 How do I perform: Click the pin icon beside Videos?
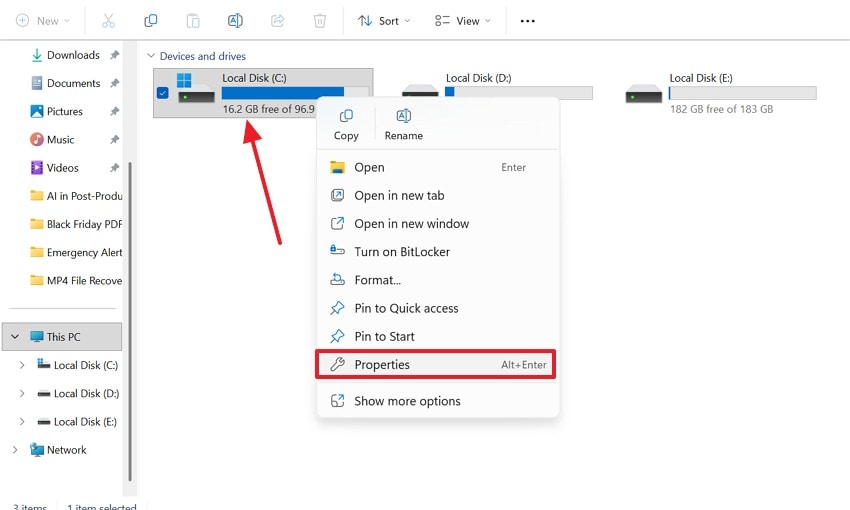point(114,168)
